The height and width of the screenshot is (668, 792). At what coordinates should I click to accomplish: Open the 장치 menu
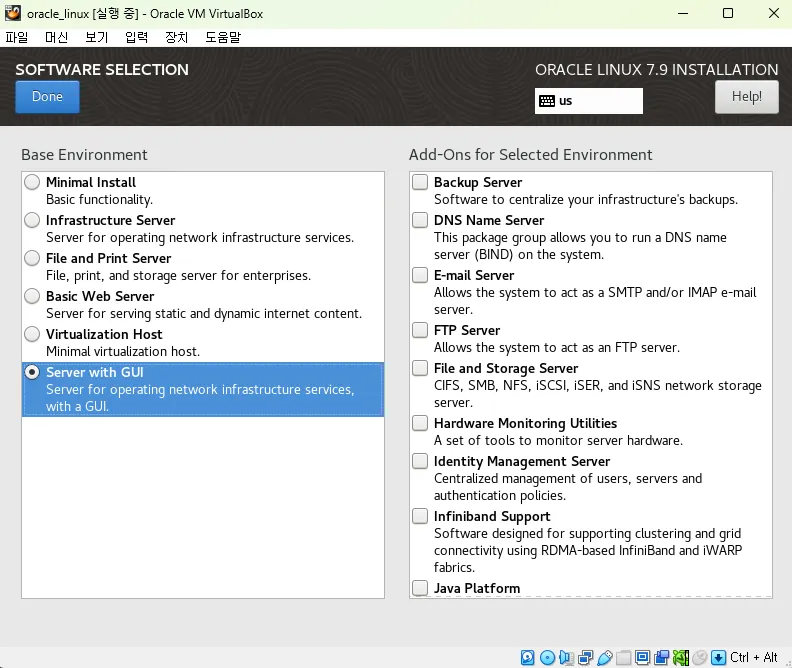(176, 37)
